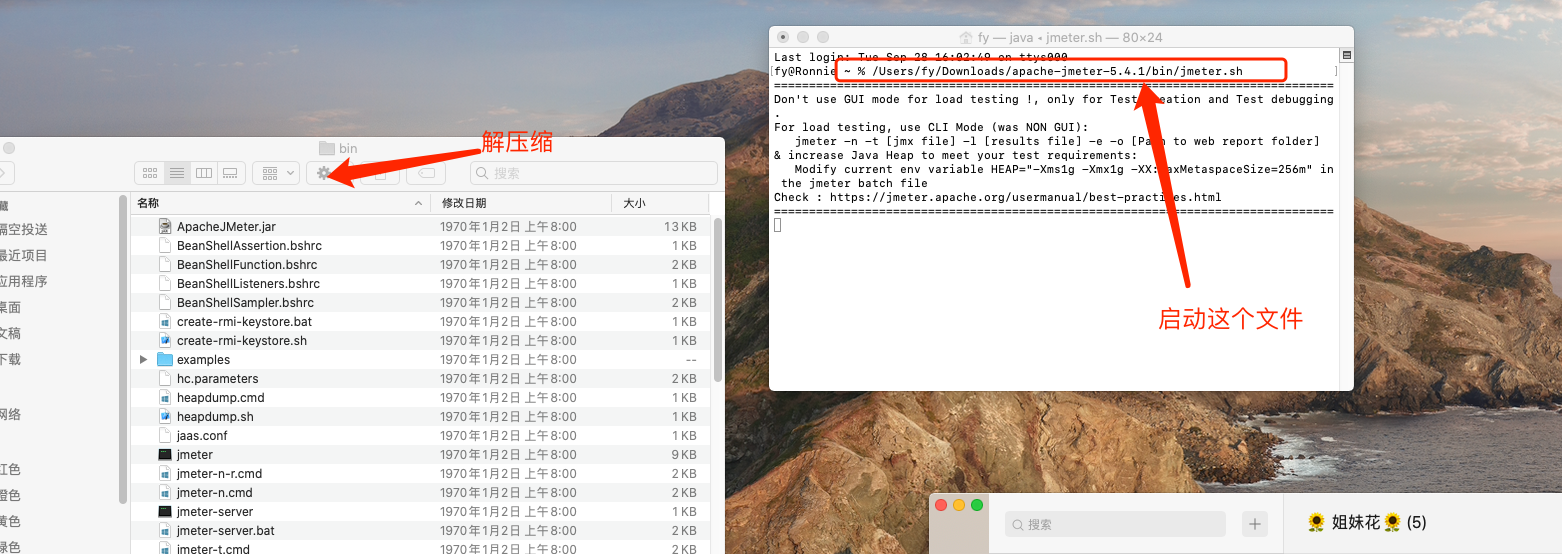The width and height of the screenshot is (1562, 554).
Task: Select the jaas.conf file icon
Action: point(165,436)
